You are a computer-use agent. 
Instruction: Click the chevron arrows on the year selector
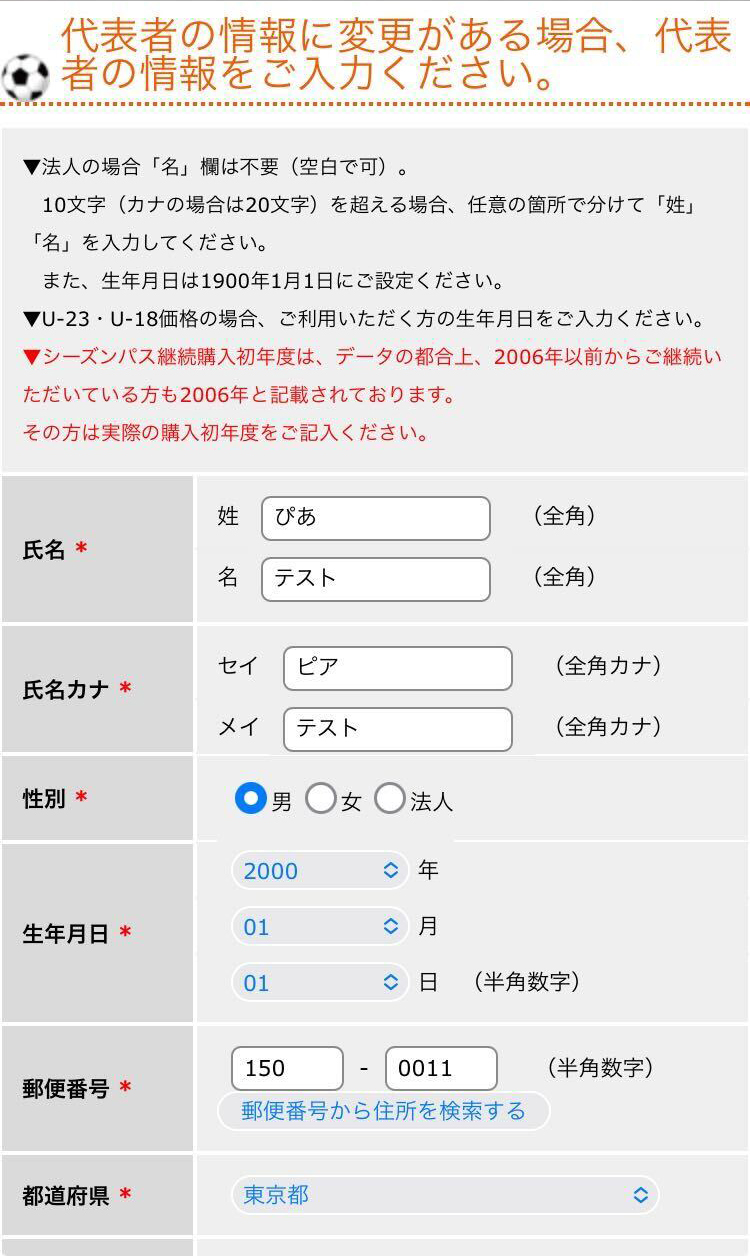click(391, 871)
